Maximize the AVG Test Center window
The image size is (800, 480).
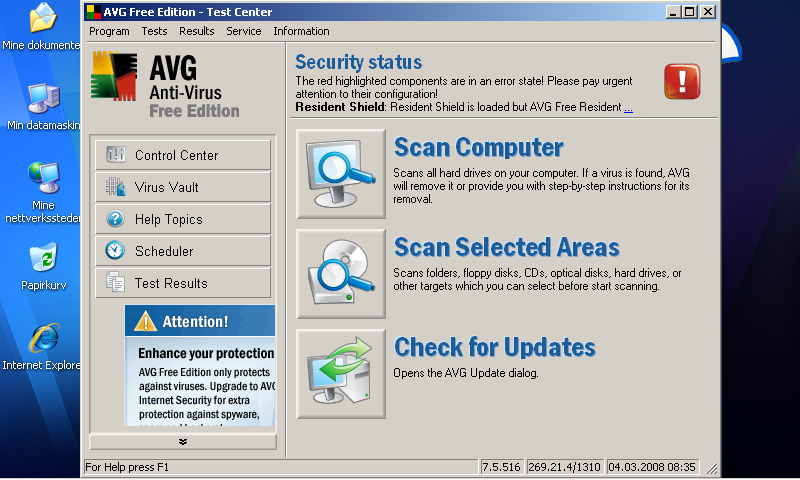[x=689, y=12]
